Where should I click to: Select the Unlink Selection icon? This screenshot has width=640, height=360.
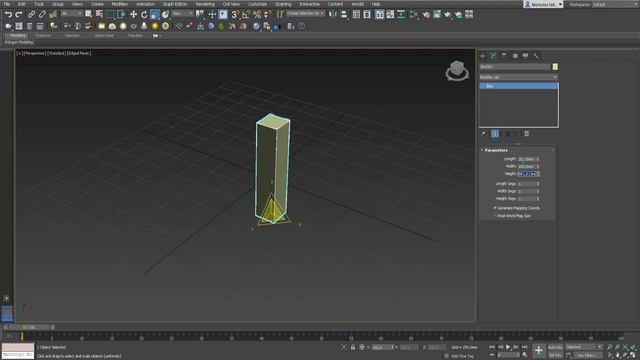pos(42,14)
